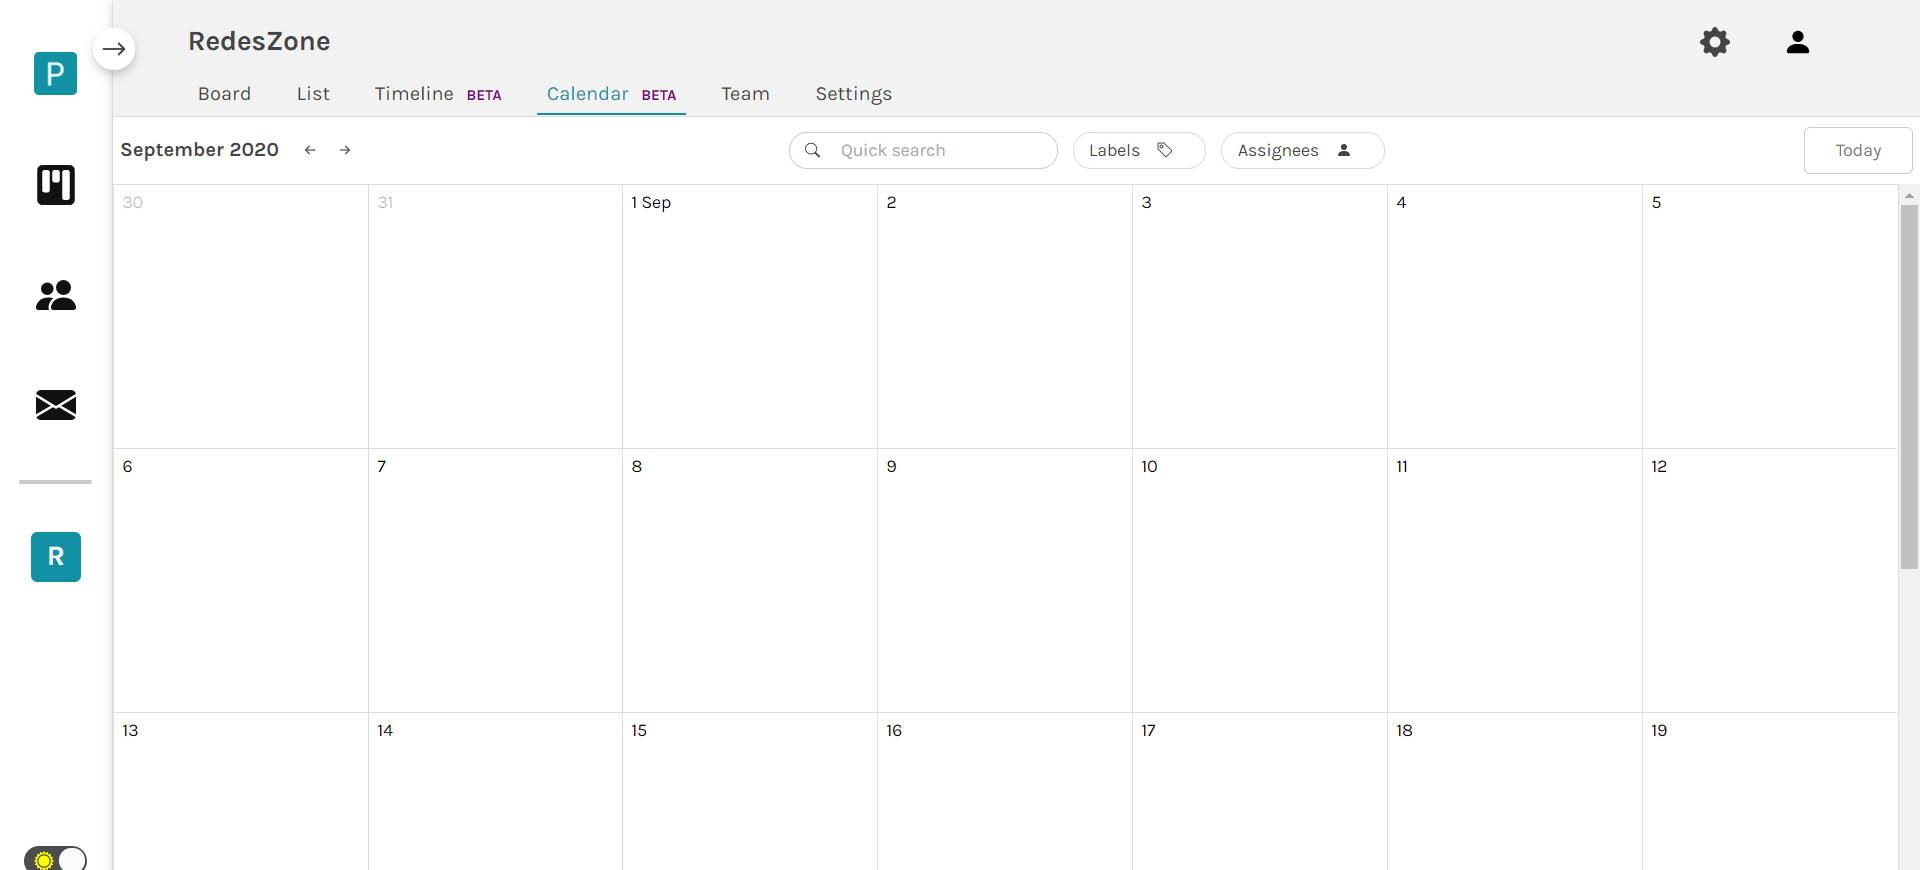Open the user profile icon
Viewport: 1920px width, 870px height.
point(1798,42)
